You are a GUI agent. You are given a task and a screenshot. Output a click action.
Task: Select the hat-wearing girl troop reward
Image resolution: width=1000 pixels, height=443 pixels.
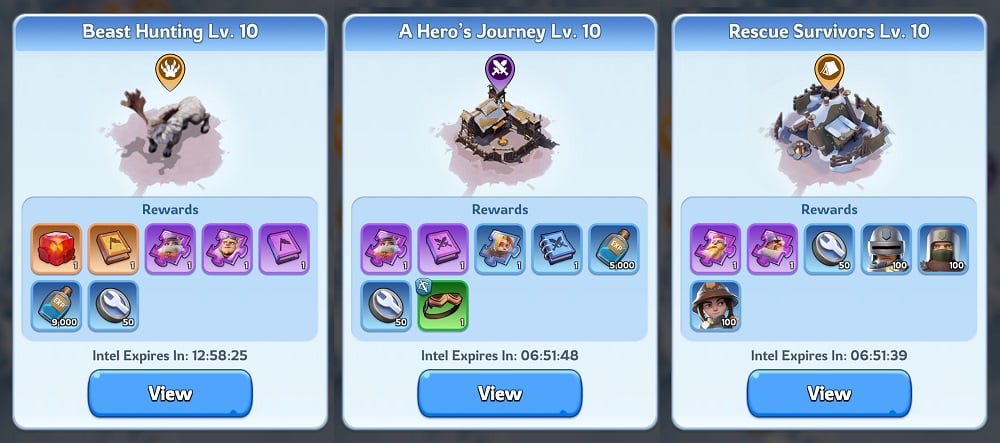pos(716,306)
